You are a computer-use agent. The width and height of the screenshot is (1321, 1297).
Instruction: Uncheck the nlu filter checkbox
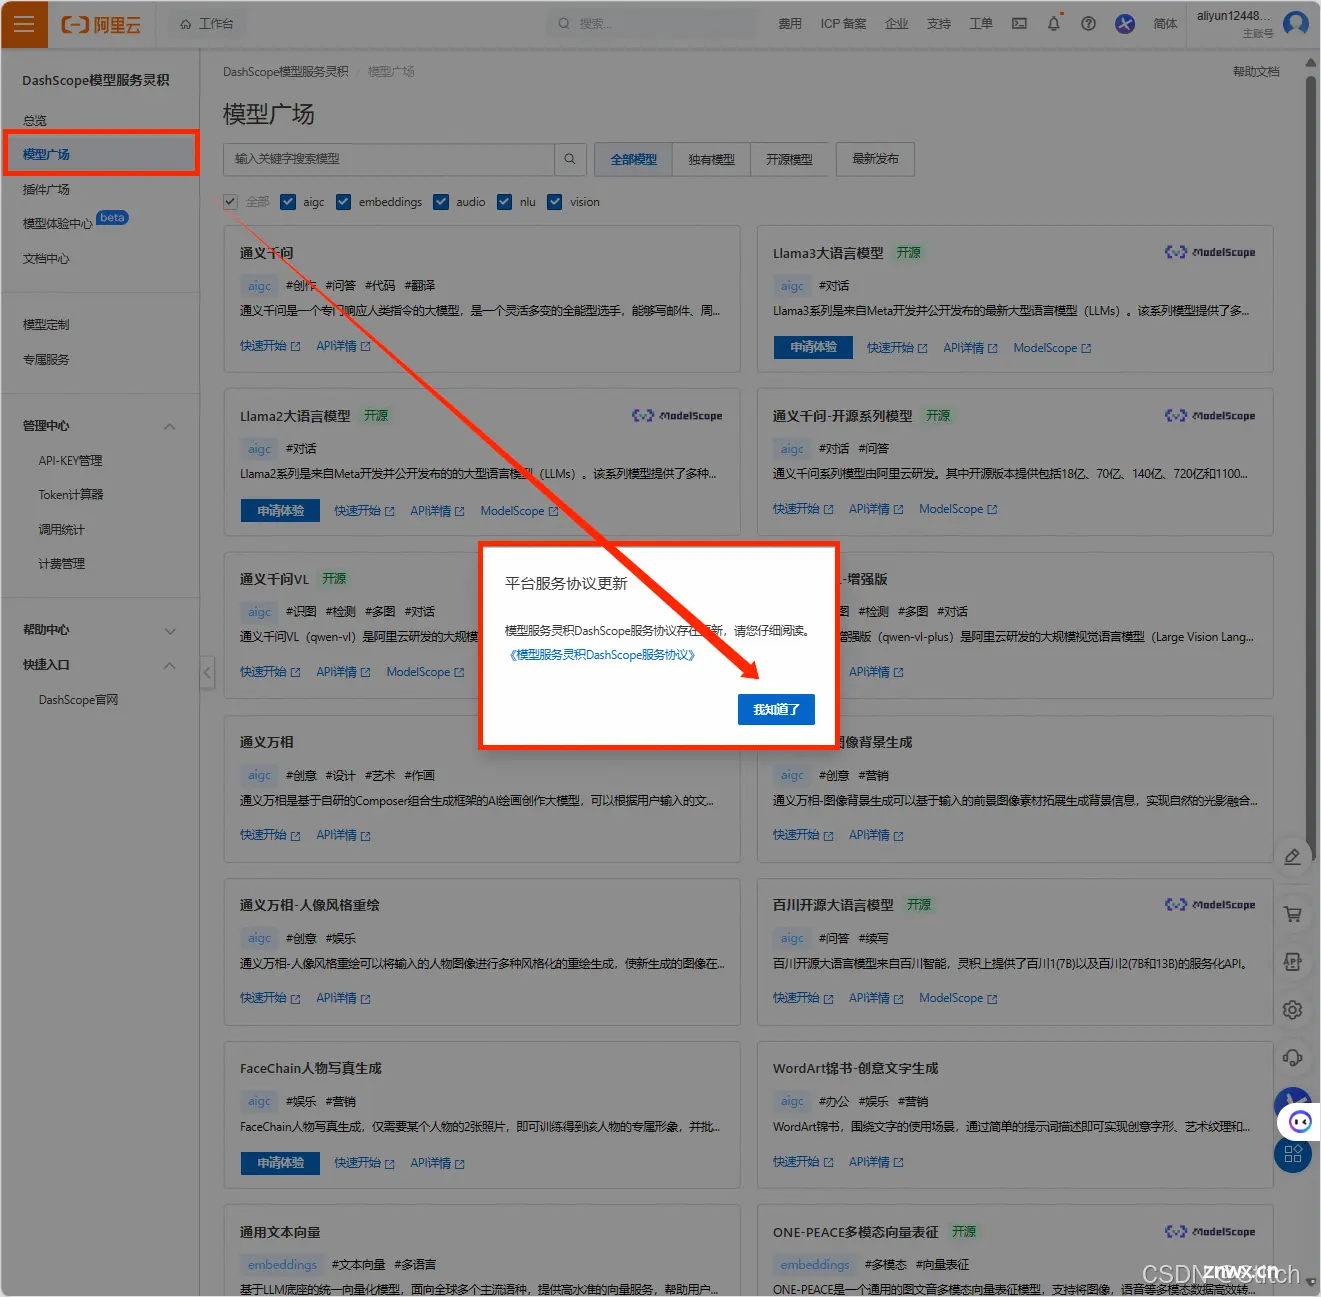pyautogui.click(x=504, y=202)
